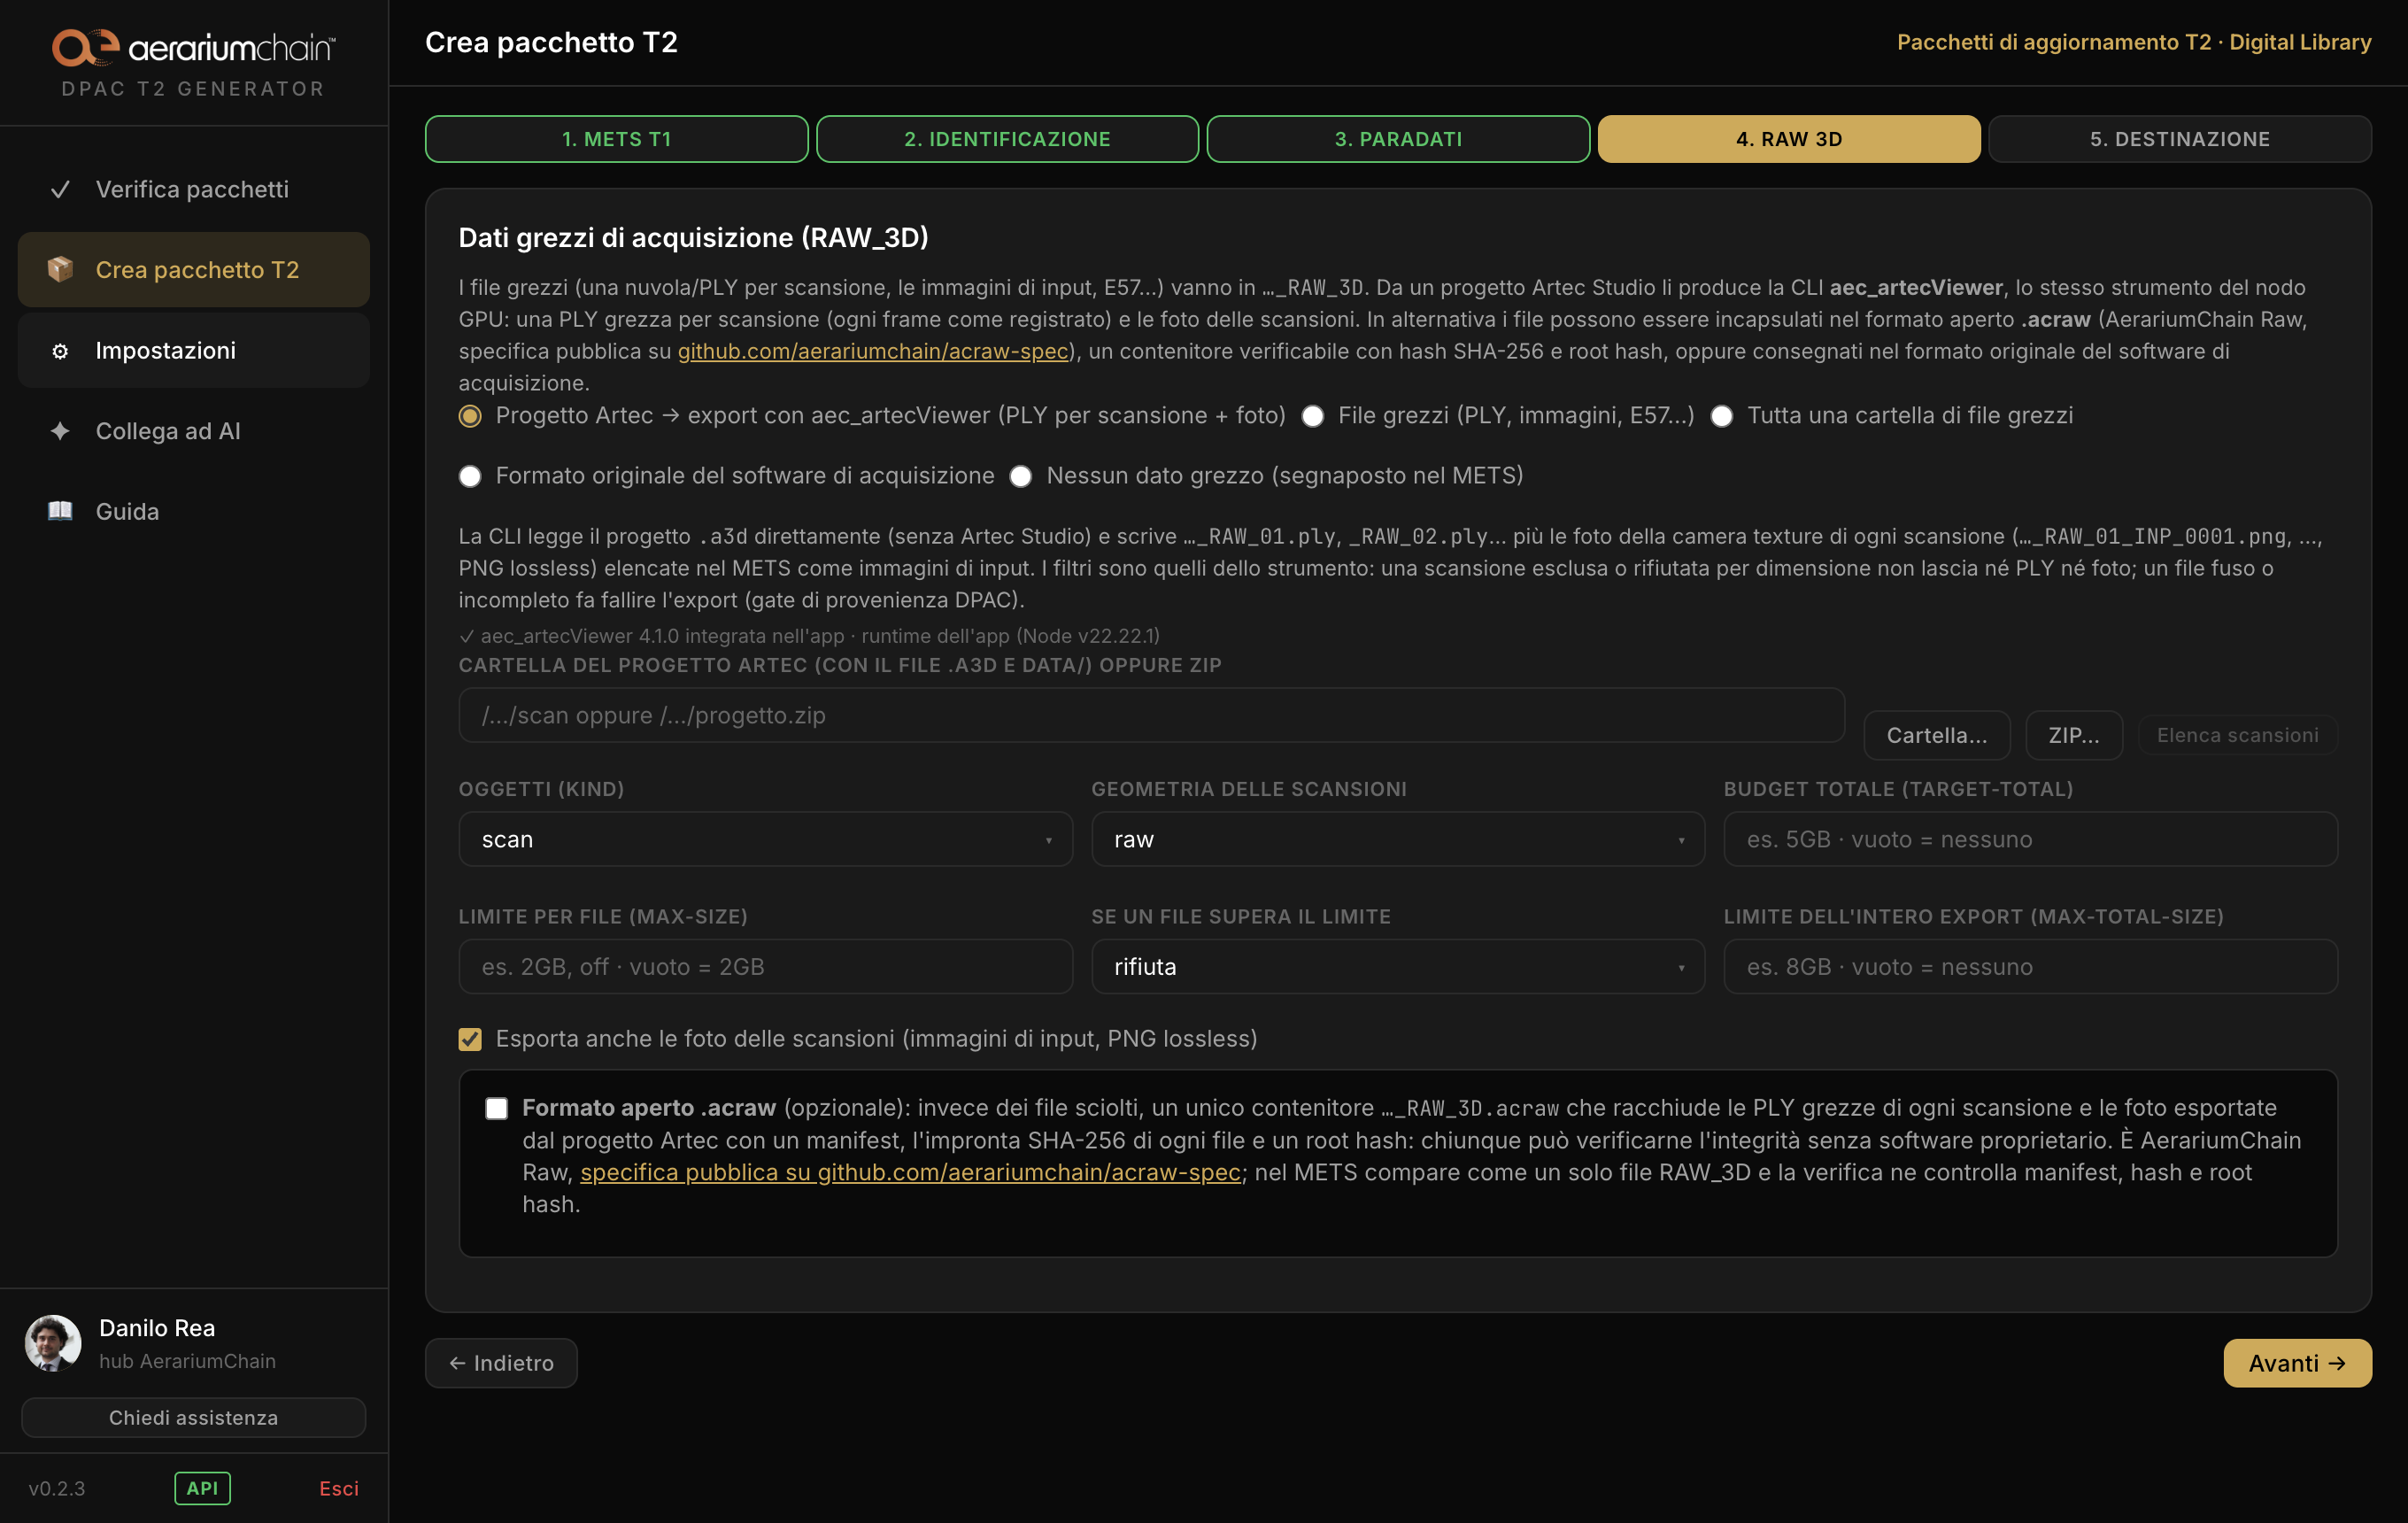
Task: Click the open book icon beside Guida
Action: tap(60, 511)
